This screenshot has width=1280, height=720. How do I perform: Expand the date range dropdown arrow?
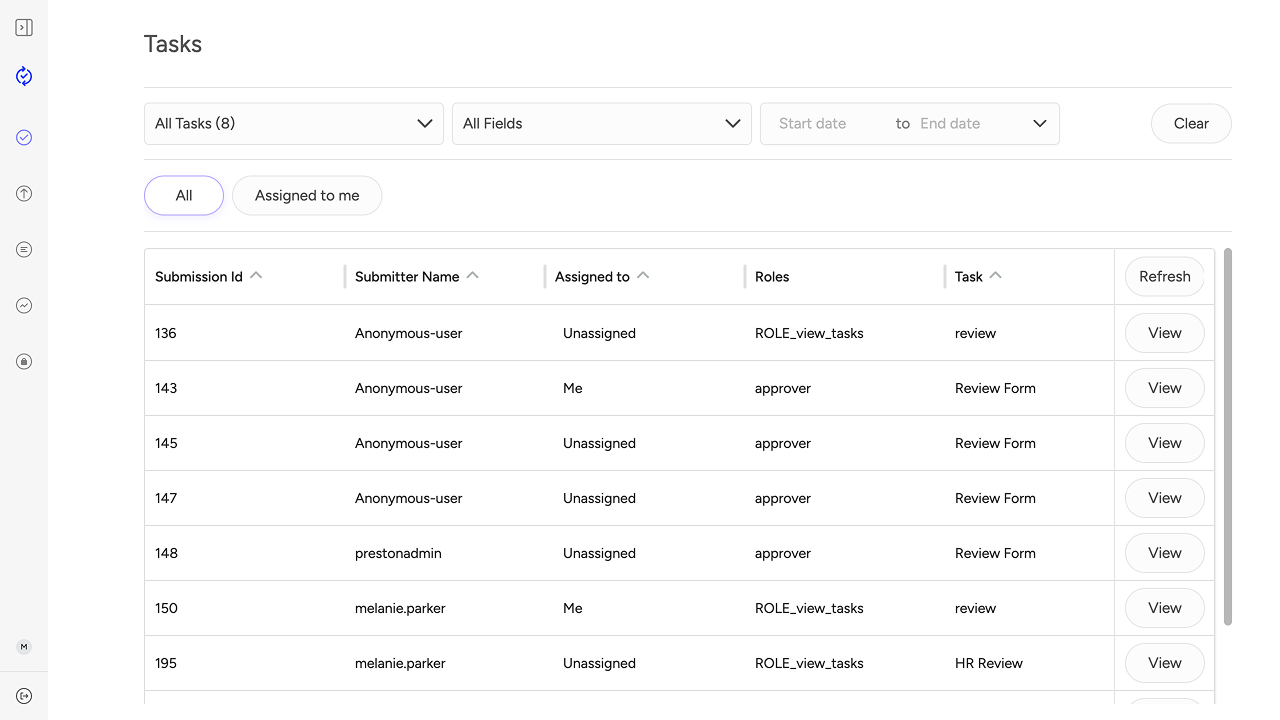point(1040,124)
